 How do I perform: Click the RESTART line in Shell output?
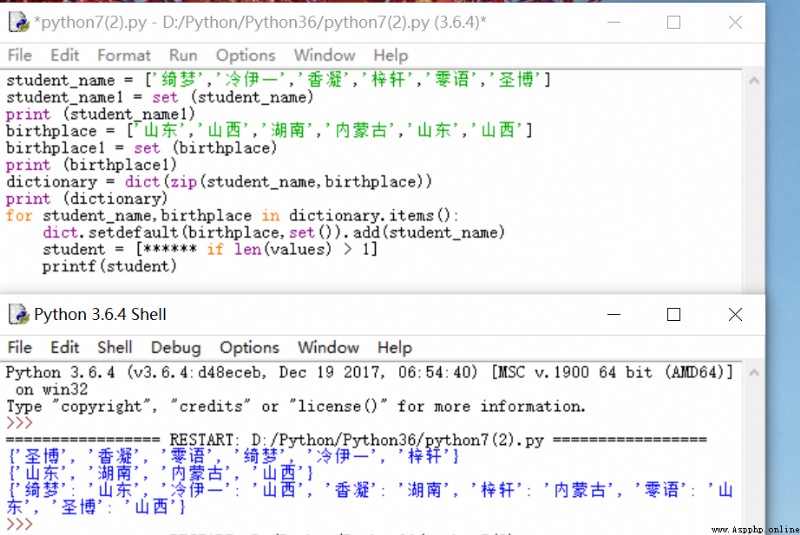(356, 440)
